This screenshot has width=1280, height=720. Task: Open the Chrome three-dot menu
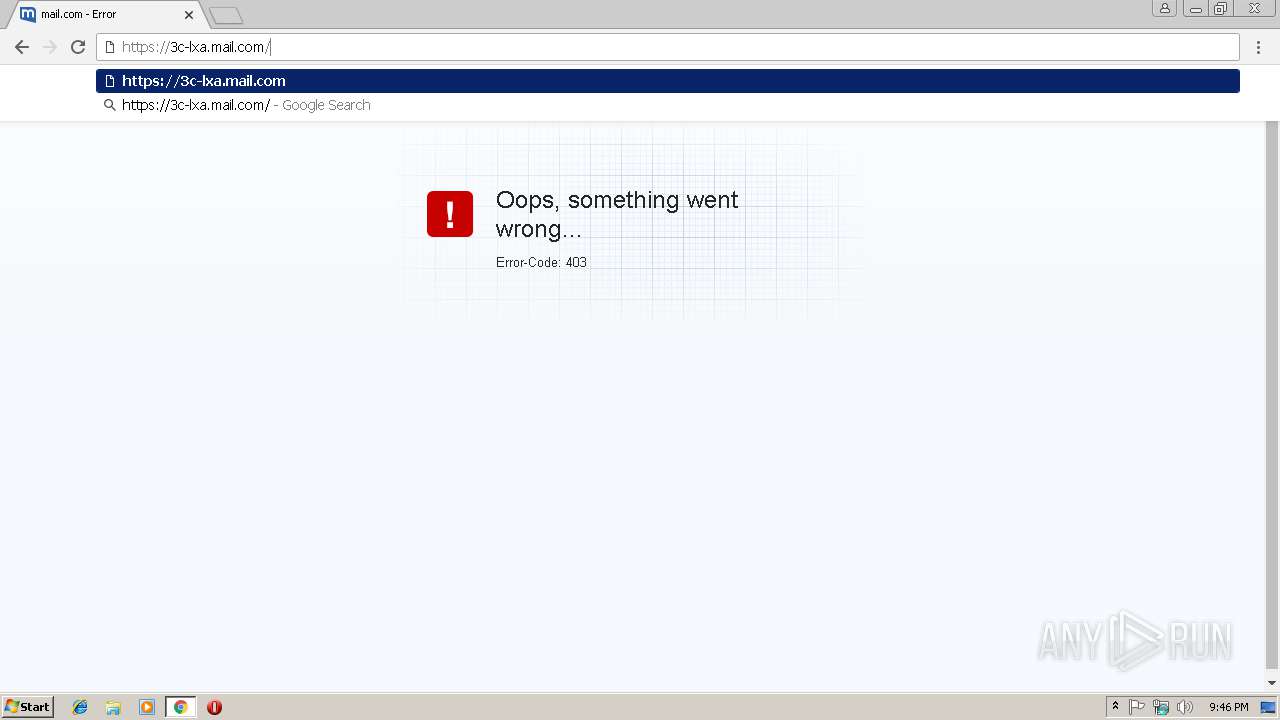pyautogui.click(x=1258, y=47)
